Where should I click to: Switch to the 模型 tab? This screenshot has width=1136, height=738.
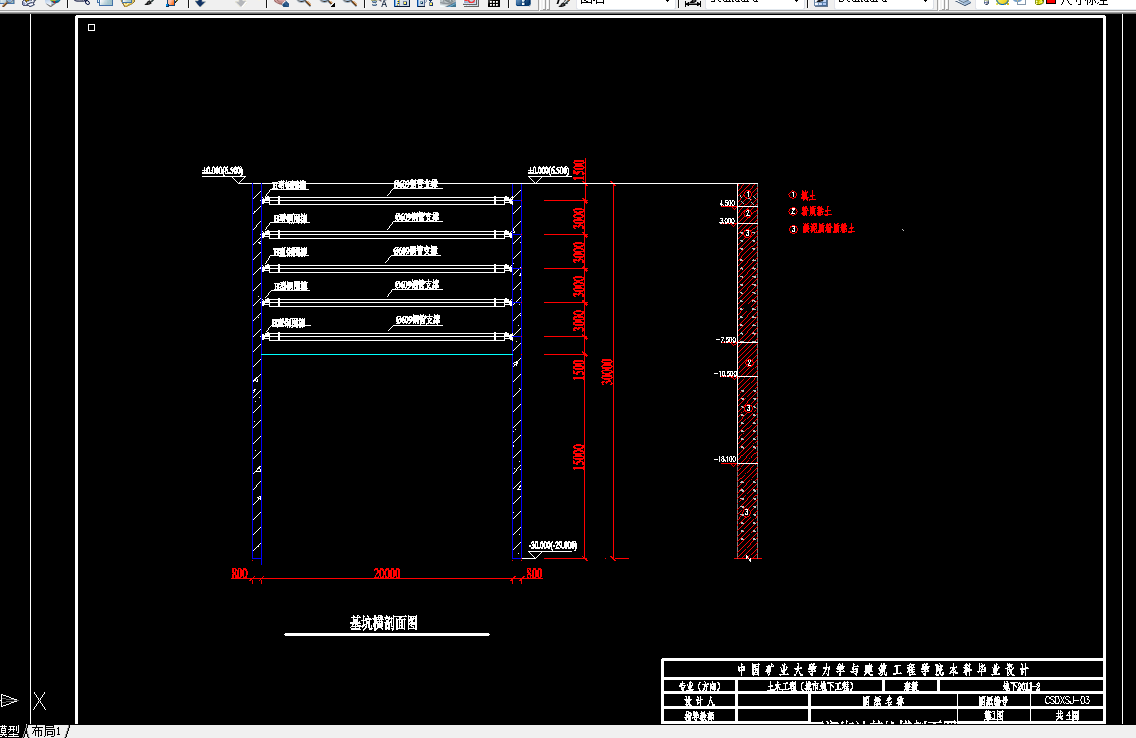point(11,731)
